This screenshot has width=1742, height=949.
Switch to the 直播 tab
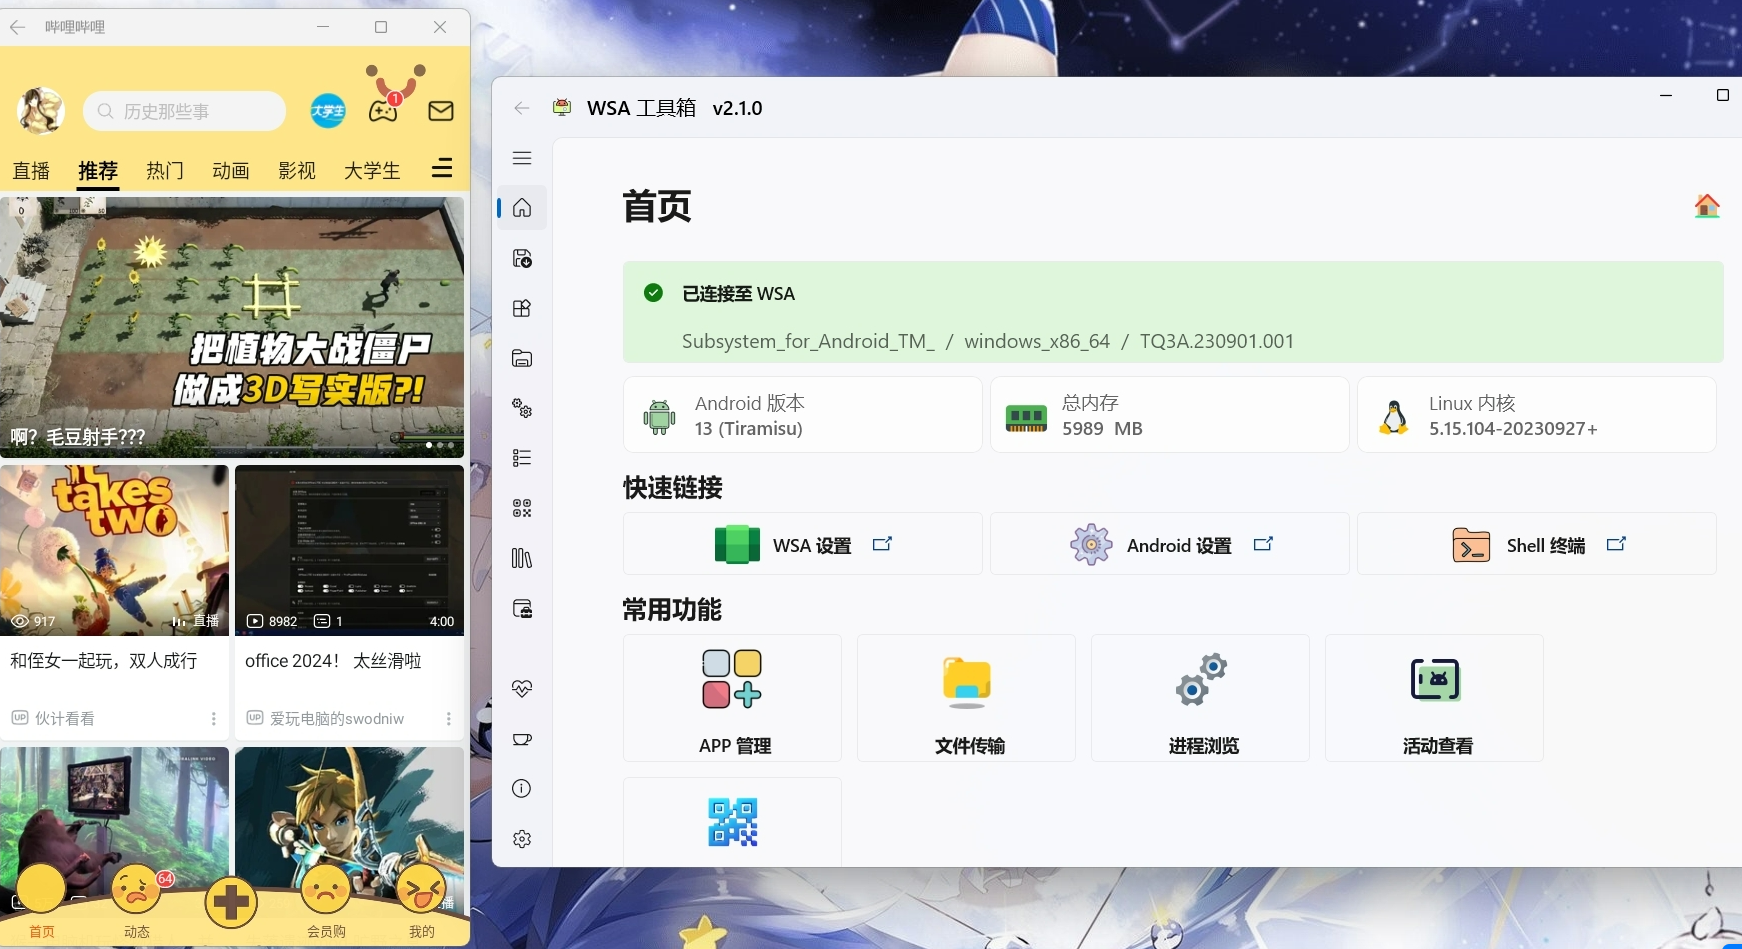point(31,171)
